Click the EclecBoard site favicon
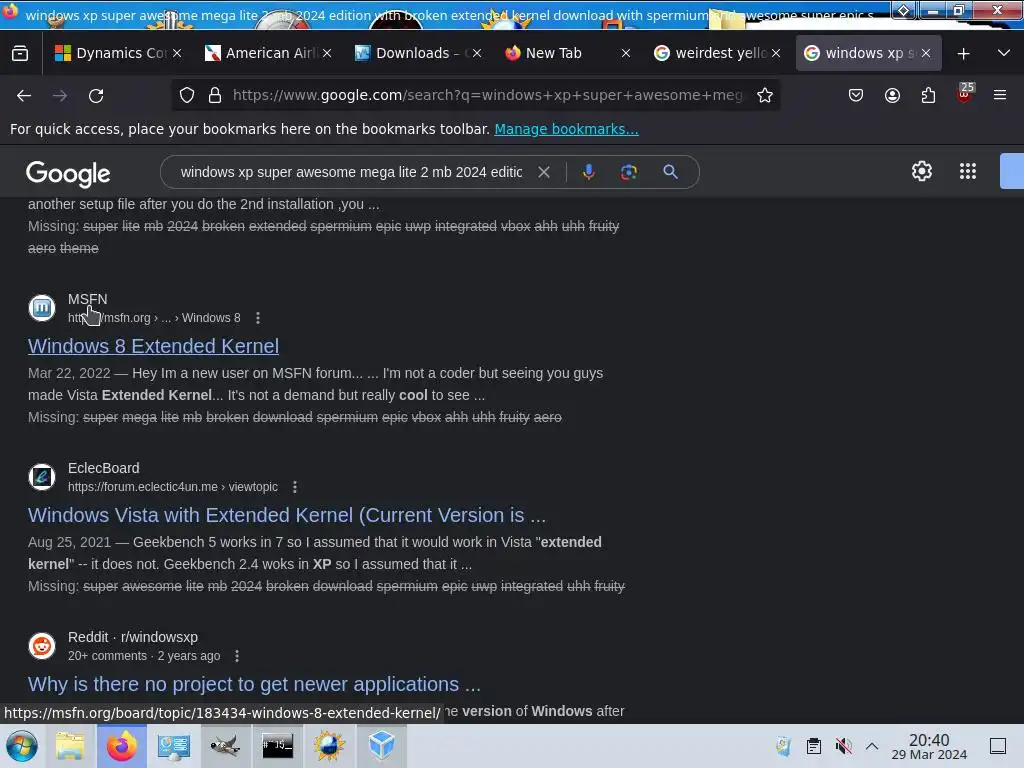Viewport: 1024px width, 768px height. tap(42, 477)
